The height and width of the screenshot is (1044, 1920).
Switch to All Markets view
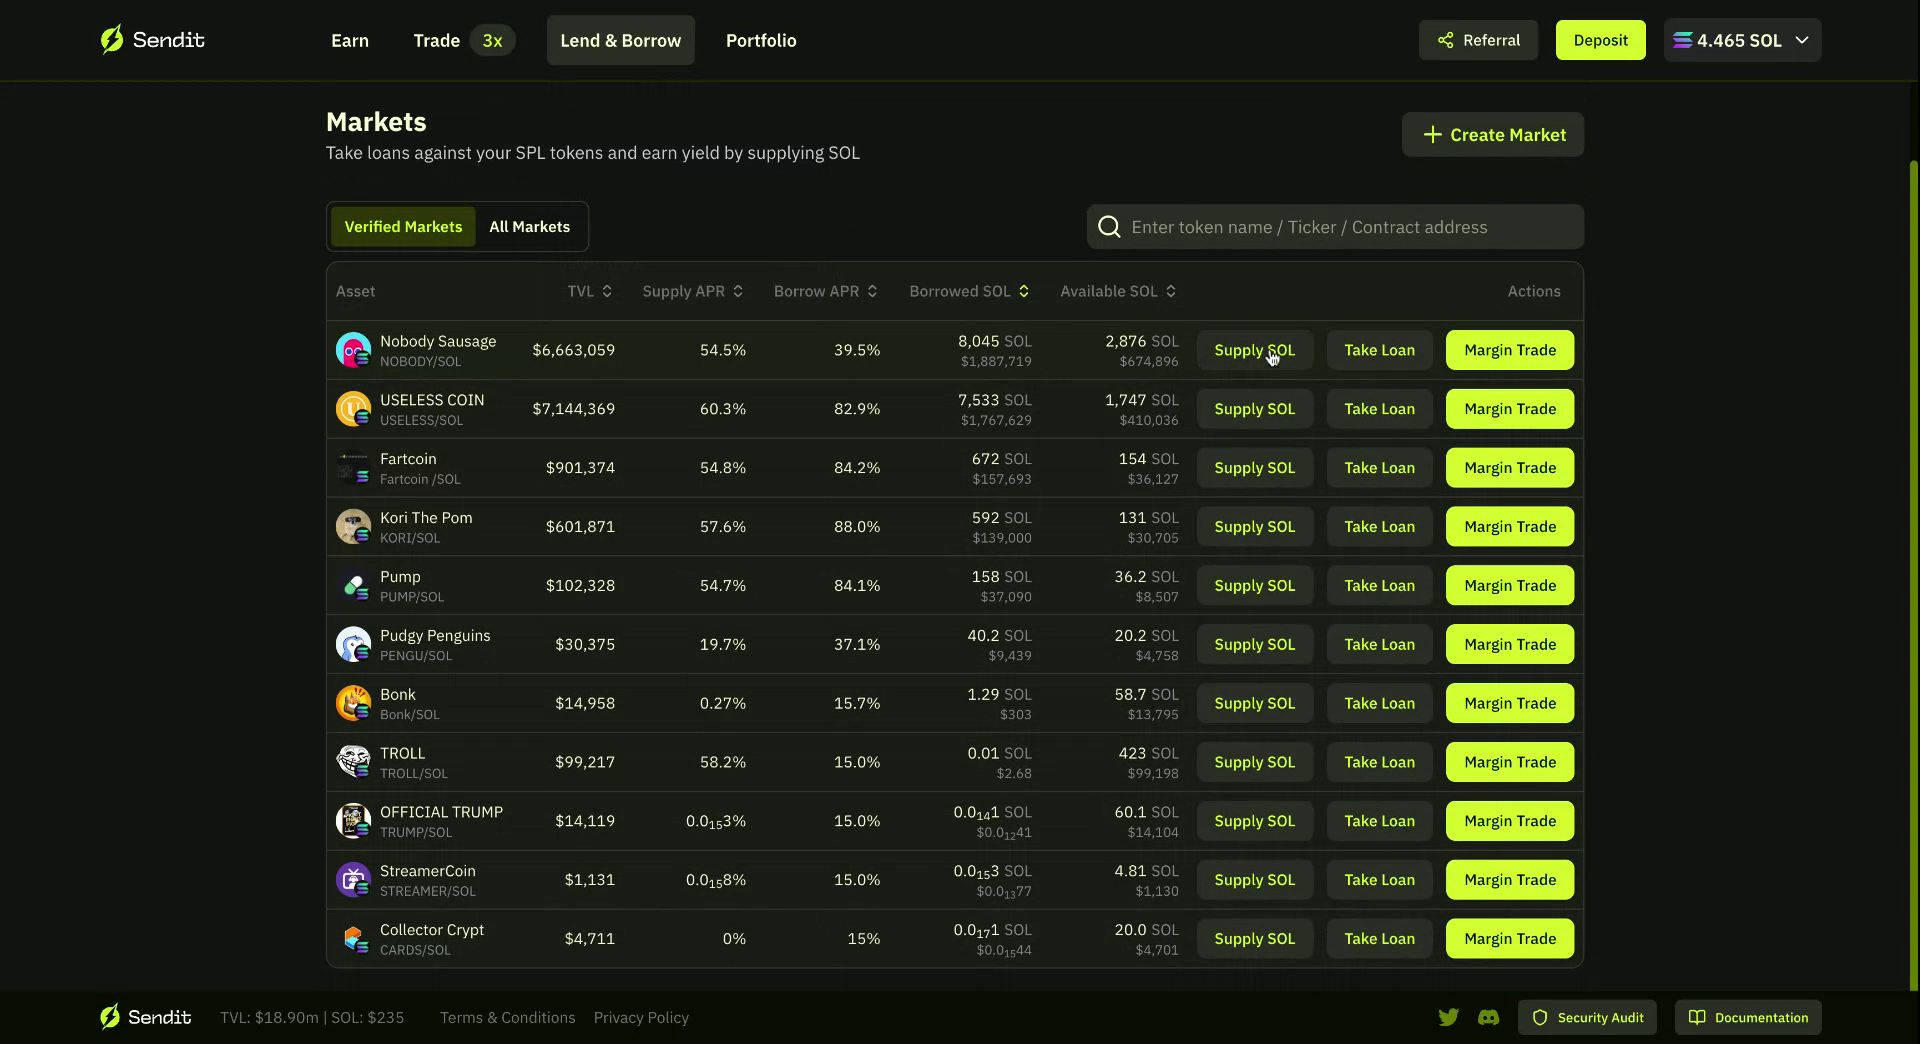pos(529,226)
